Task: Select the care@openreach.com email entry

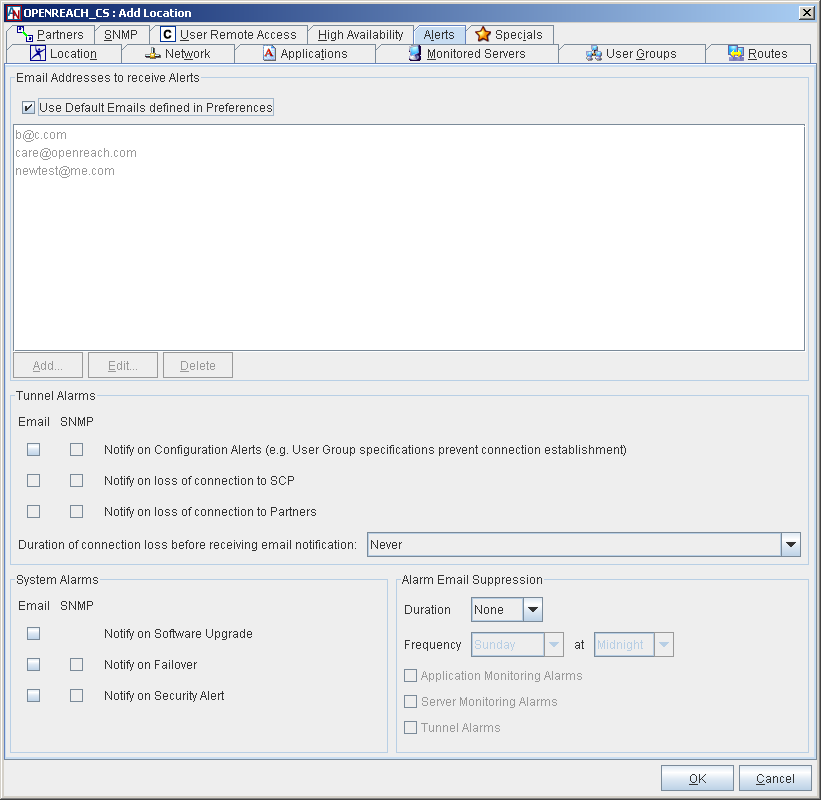Action: tap(76, 153)
